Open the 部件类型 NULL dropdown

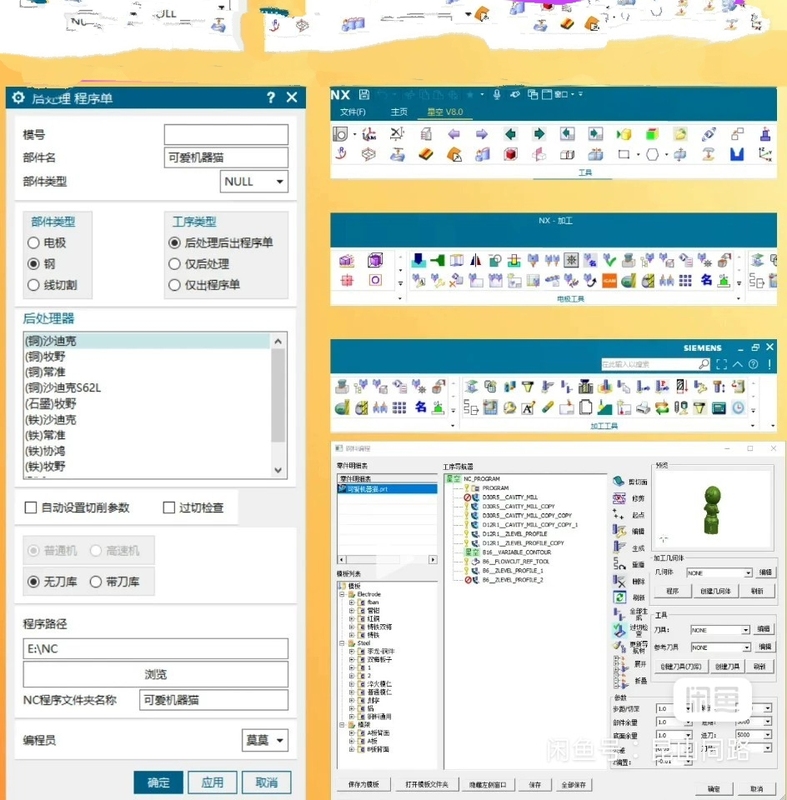point(254,182)
